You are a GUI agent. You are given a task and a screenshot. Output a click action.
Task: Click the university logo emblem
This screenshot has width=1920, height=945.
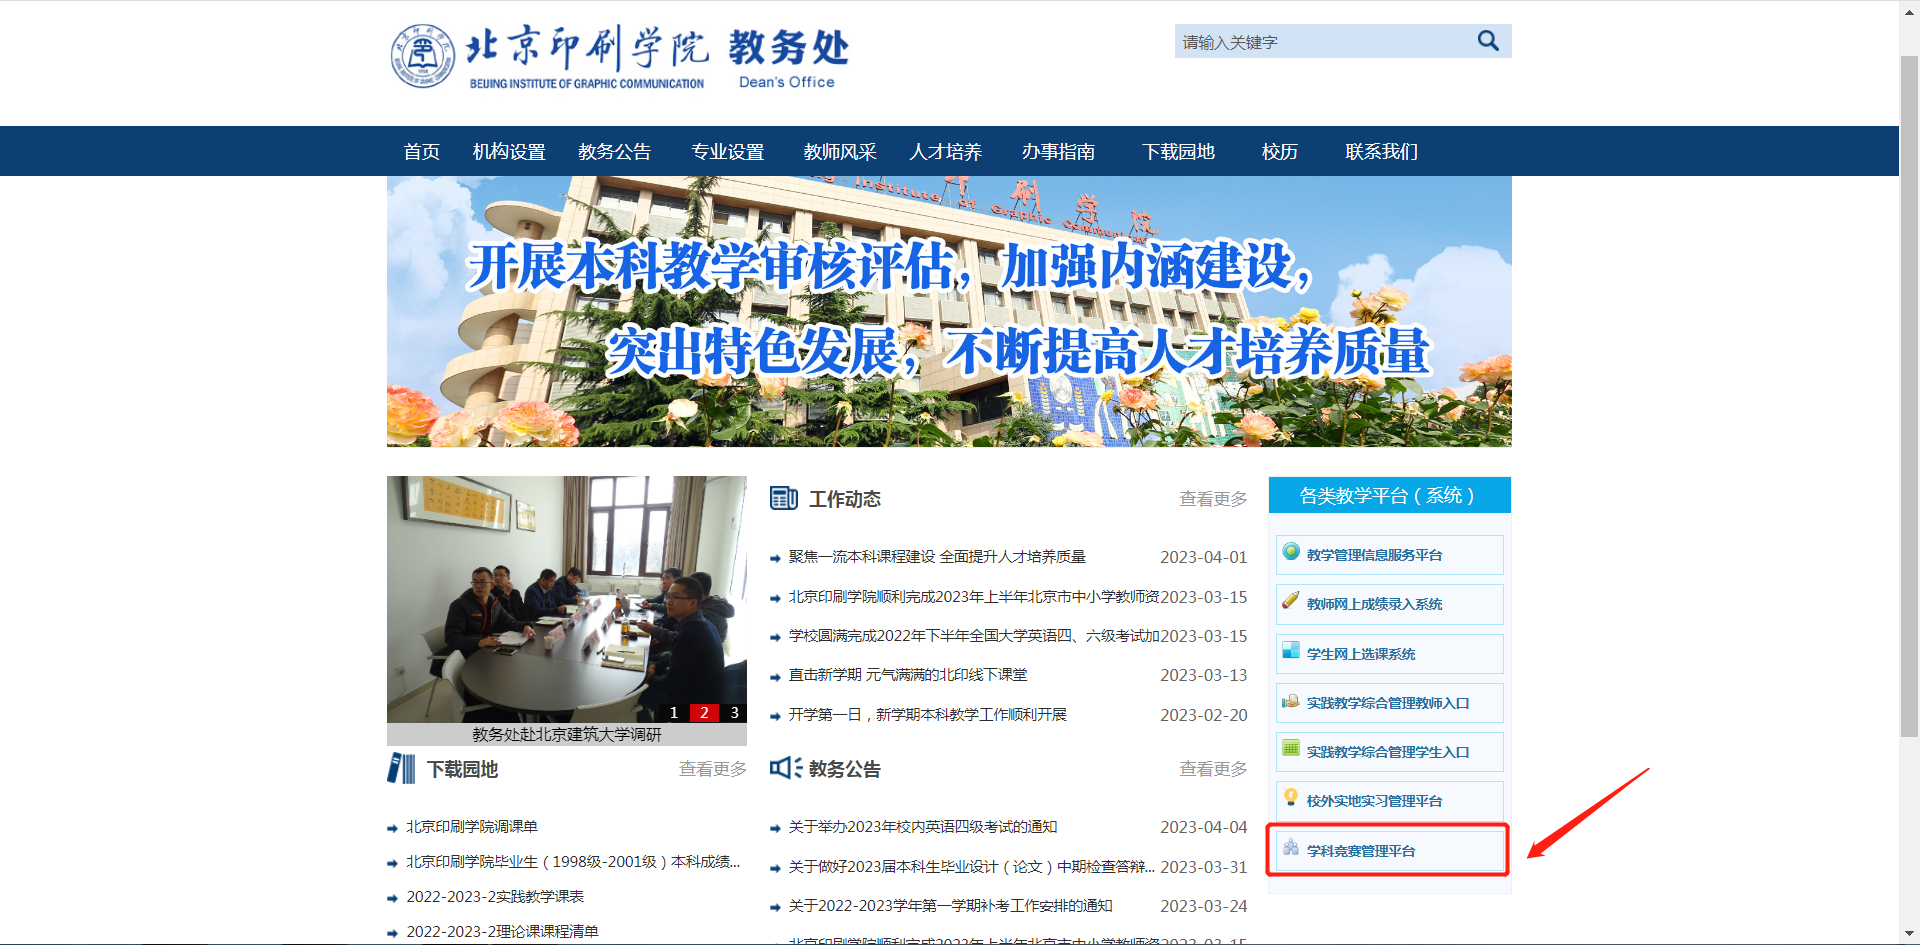(422, 56)
